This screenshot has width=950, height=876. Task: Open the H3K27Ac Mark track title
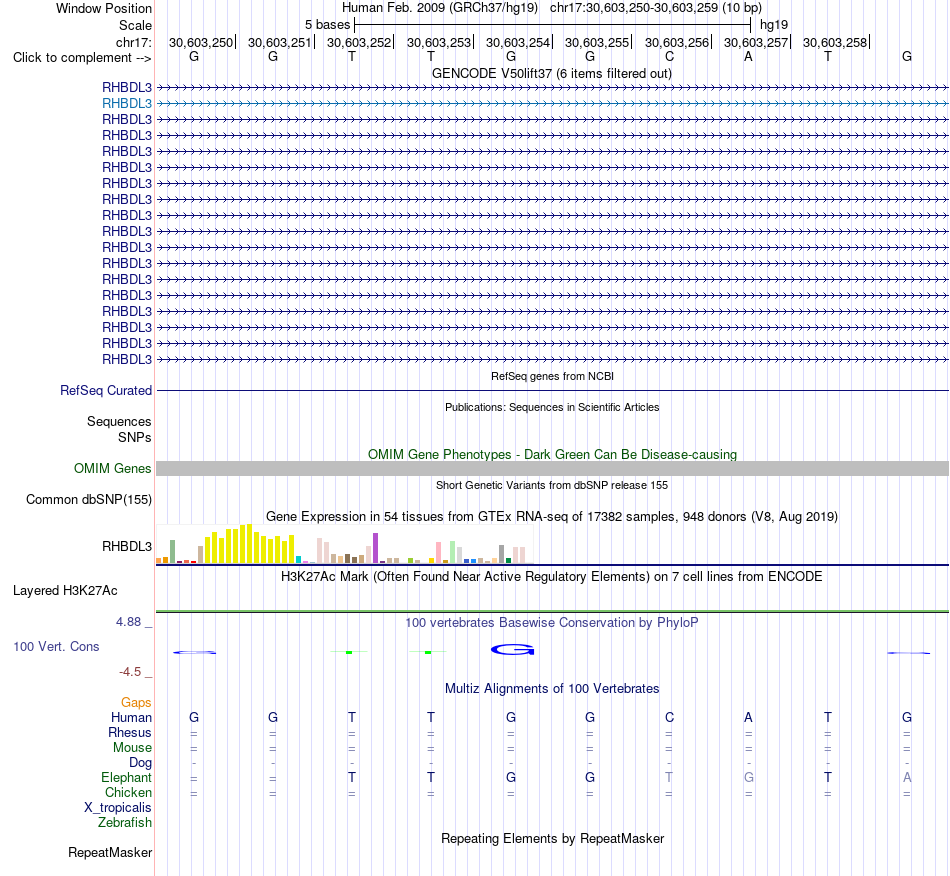coord(552,576)
